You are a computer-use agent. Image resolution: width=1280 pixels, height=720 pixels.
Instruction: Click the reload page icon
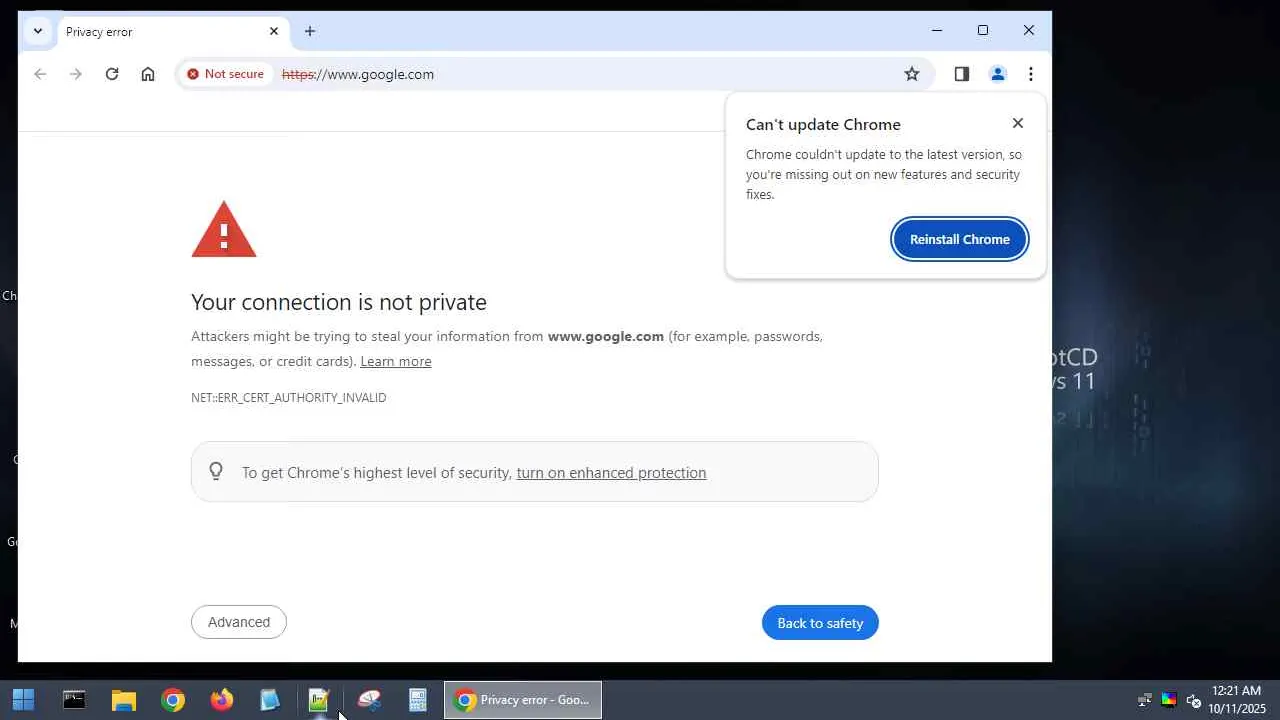[112, 74]
